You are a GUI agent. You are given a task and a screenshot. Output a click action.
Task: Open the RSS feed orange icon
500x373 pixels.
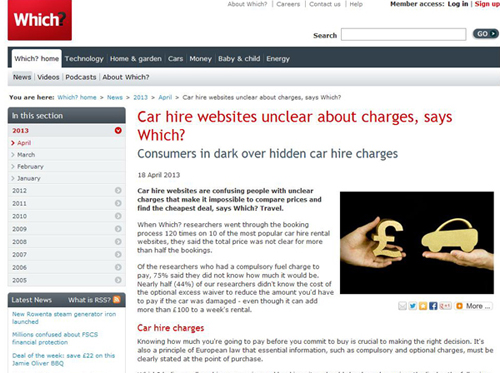(x=117, y=300)
